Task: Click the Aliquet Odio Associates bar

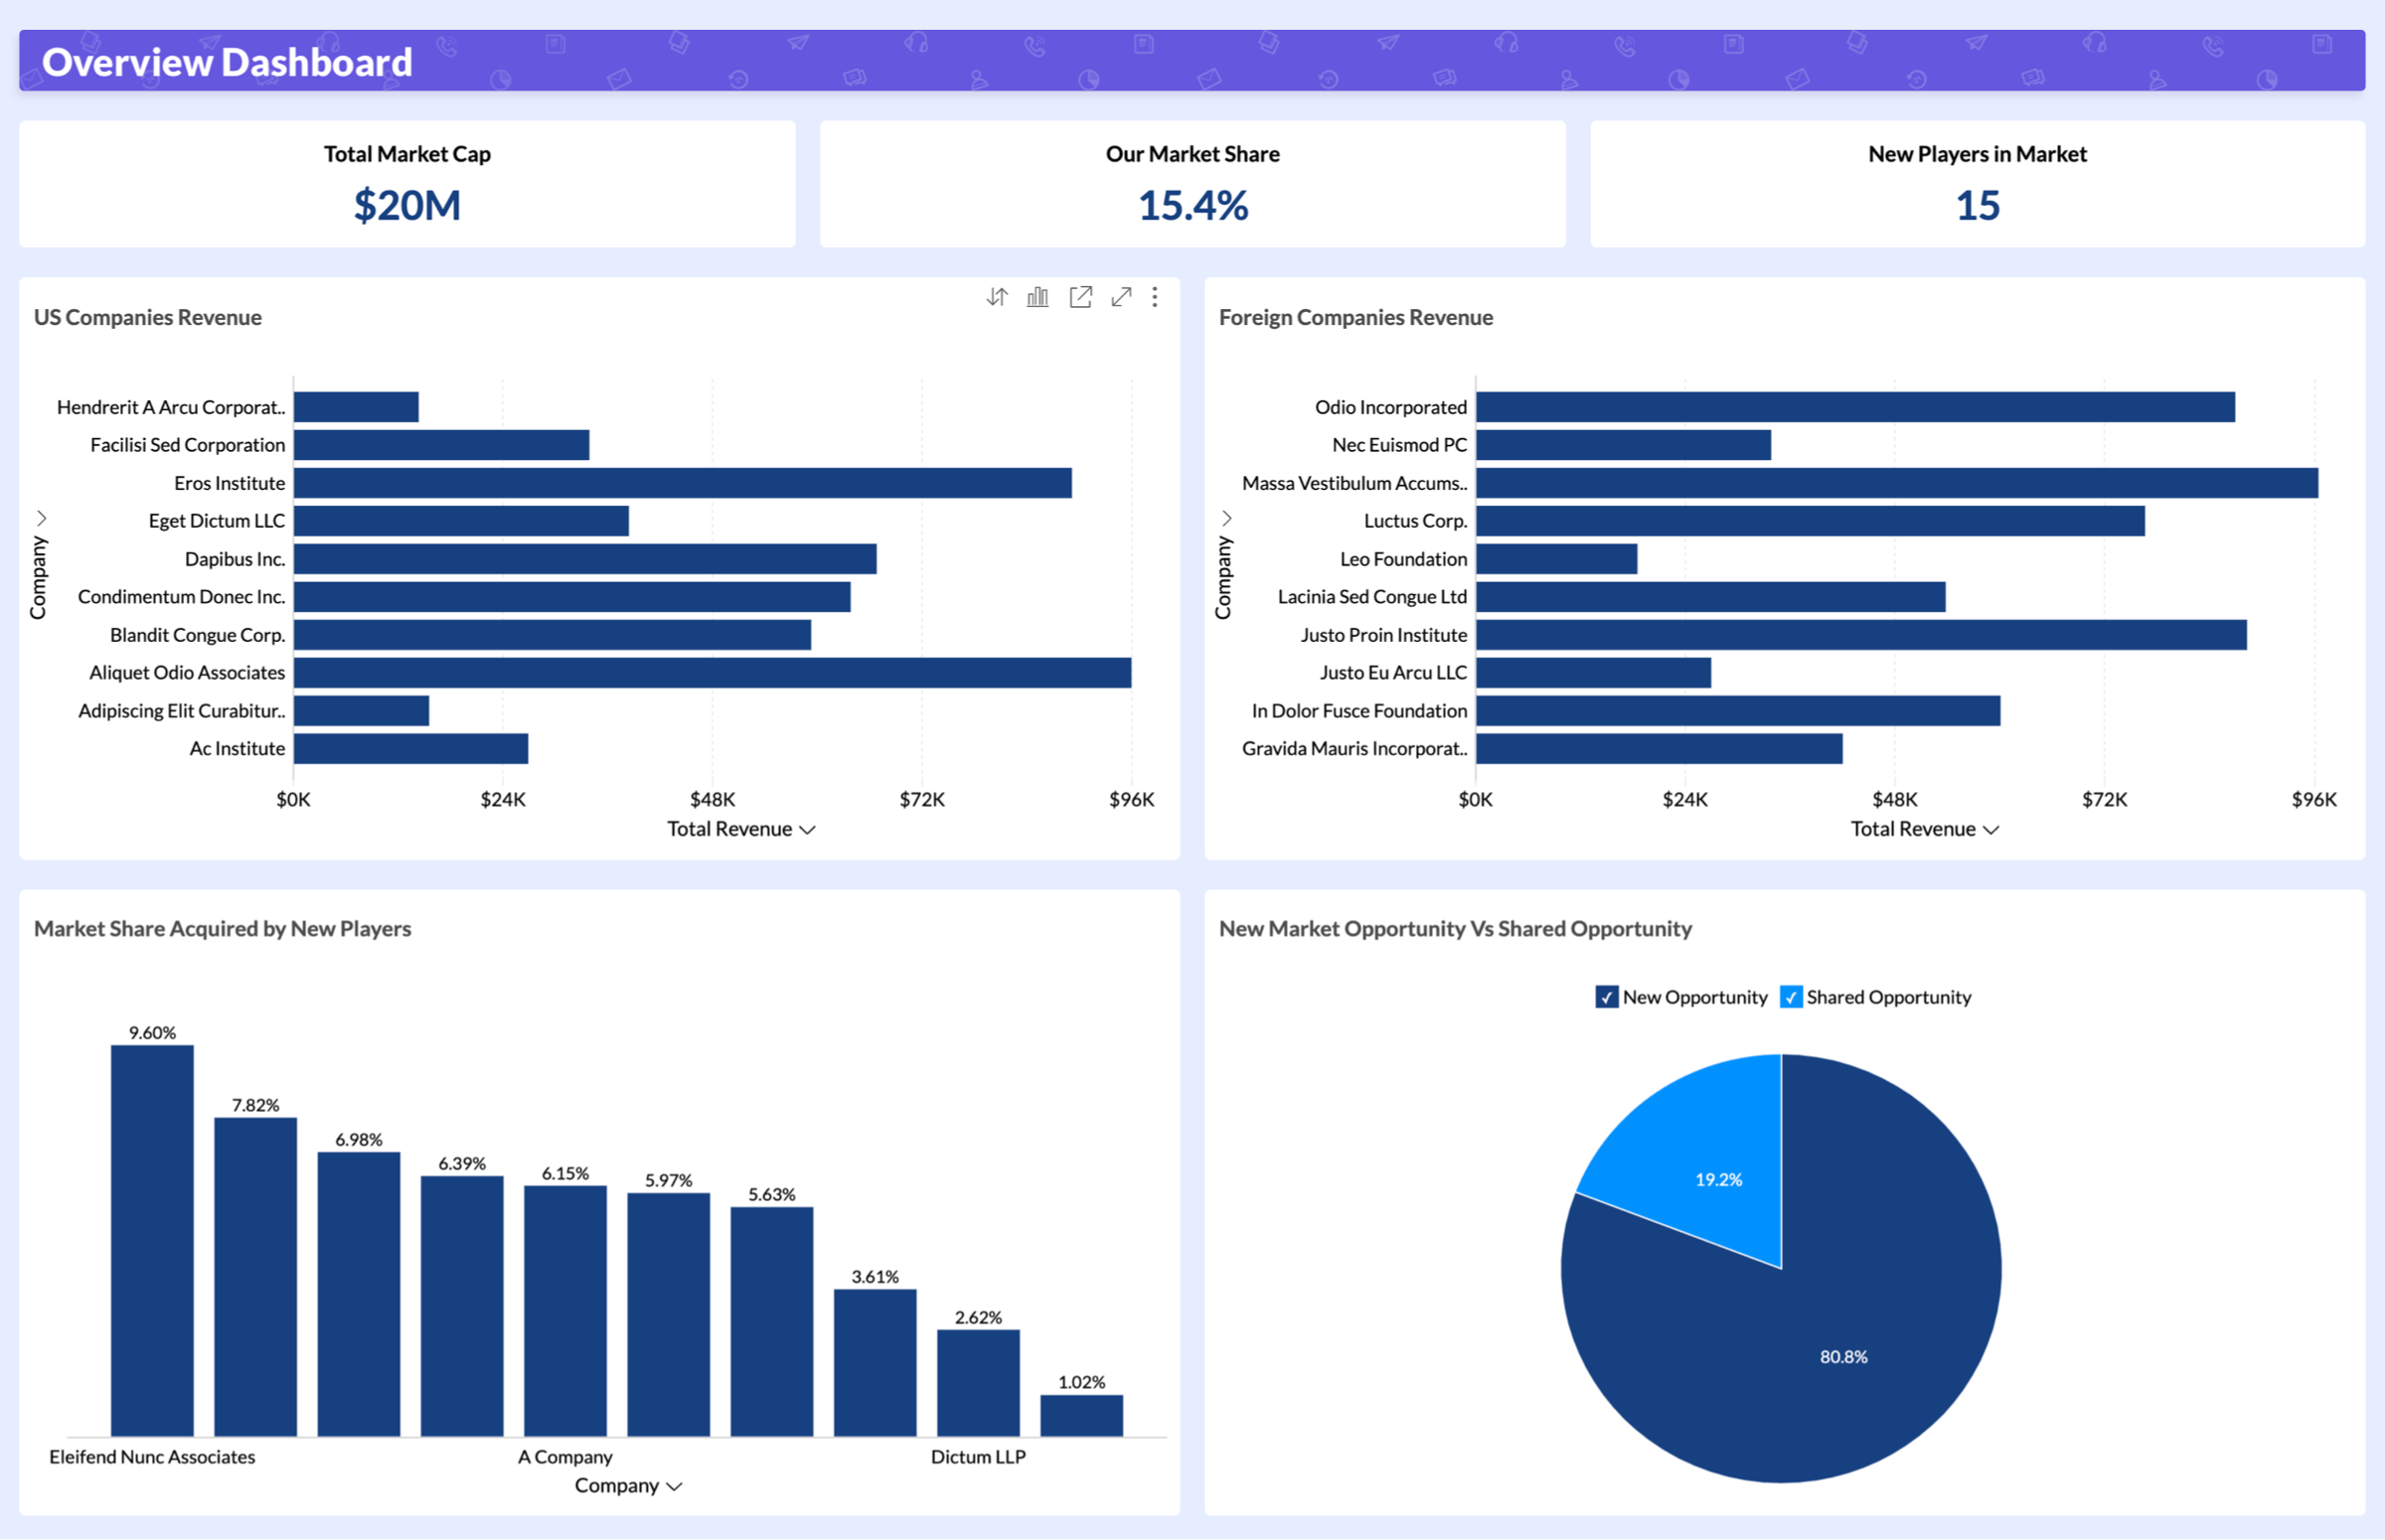Action: coord(712,673)
